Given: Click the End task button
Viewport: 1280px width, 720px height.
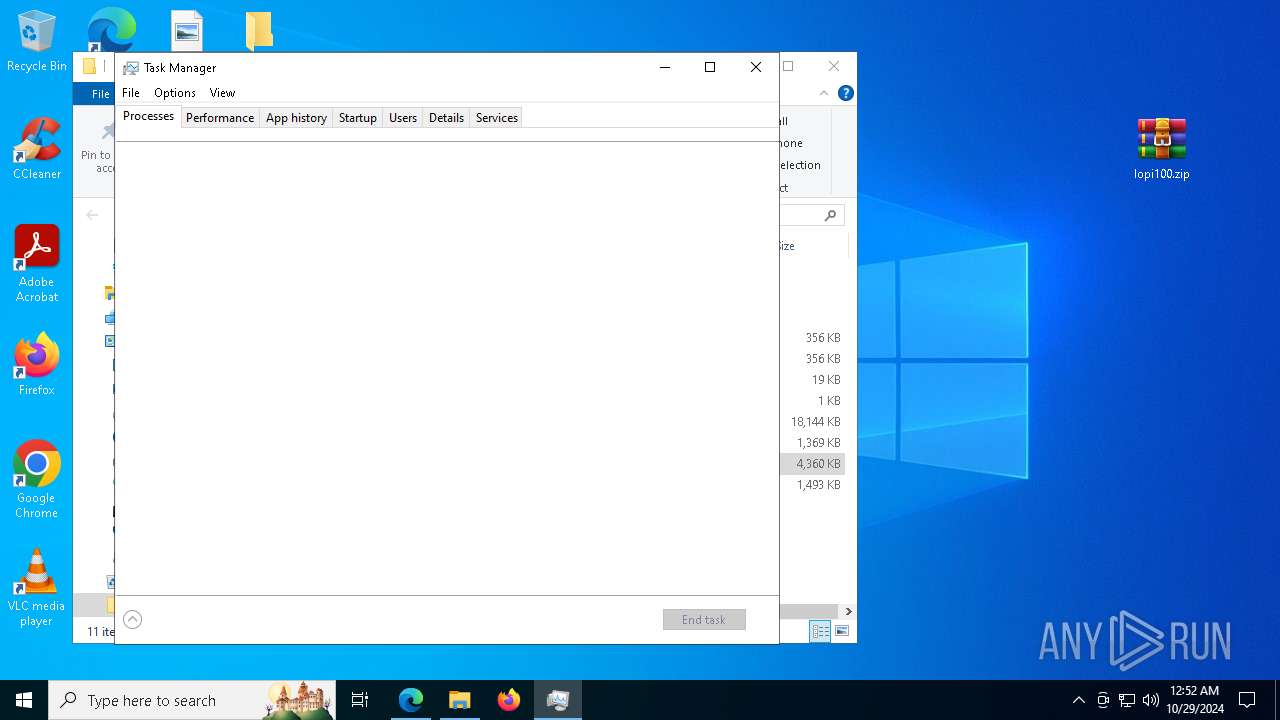Looking at the screenshot, I should tap(704, 620).
